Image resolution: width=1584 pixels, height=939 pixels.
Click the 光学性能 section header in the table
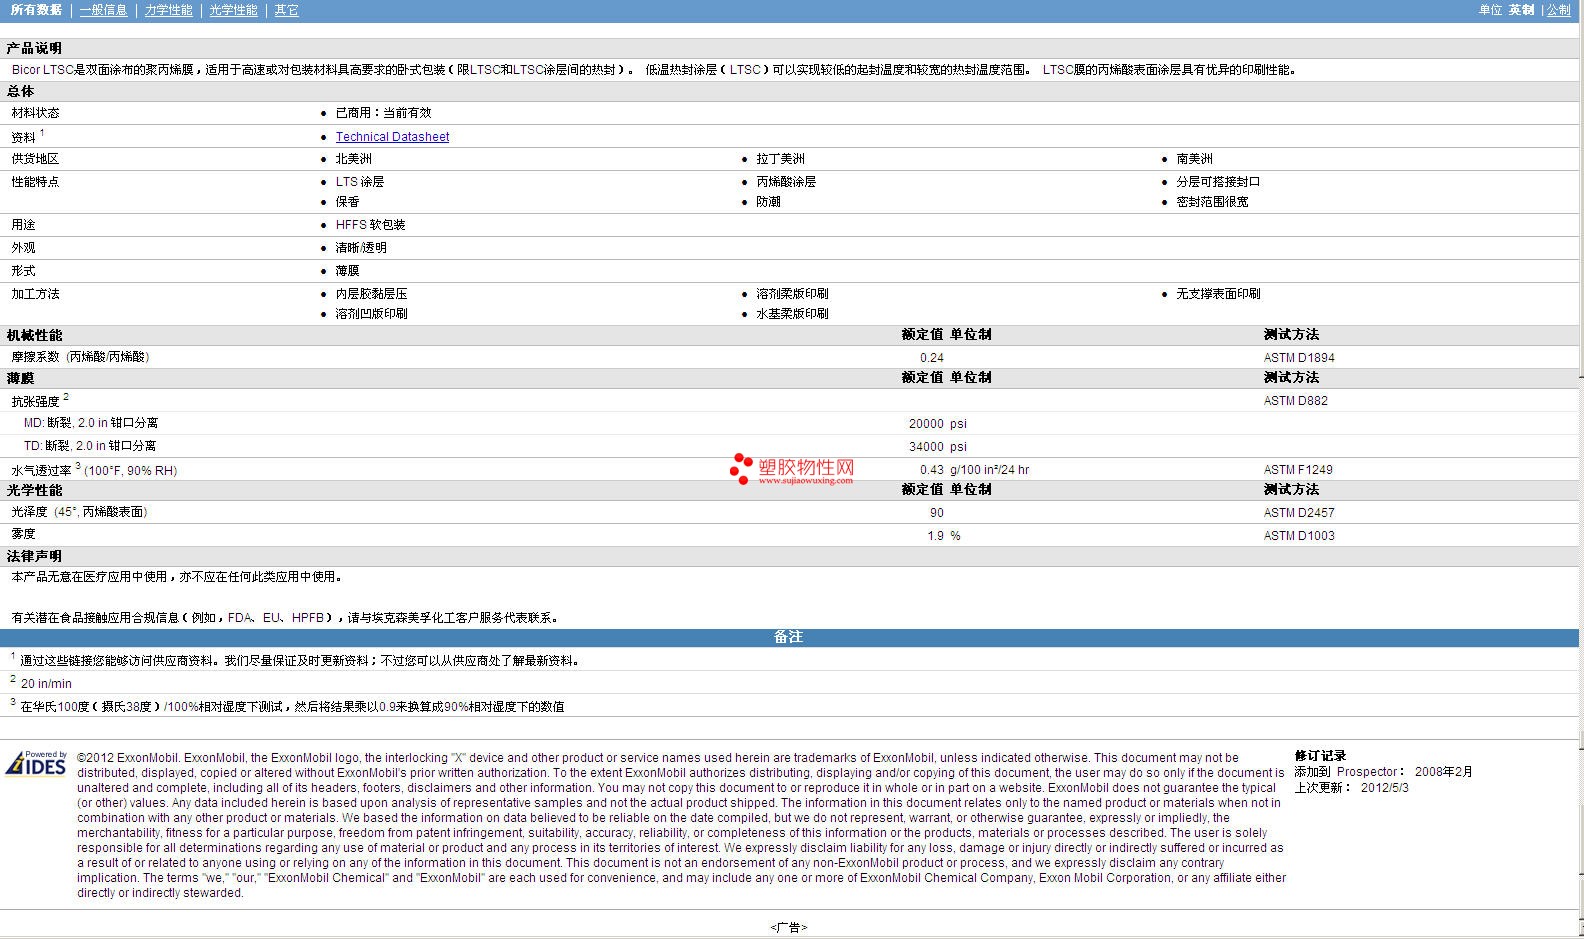point(34,490)
